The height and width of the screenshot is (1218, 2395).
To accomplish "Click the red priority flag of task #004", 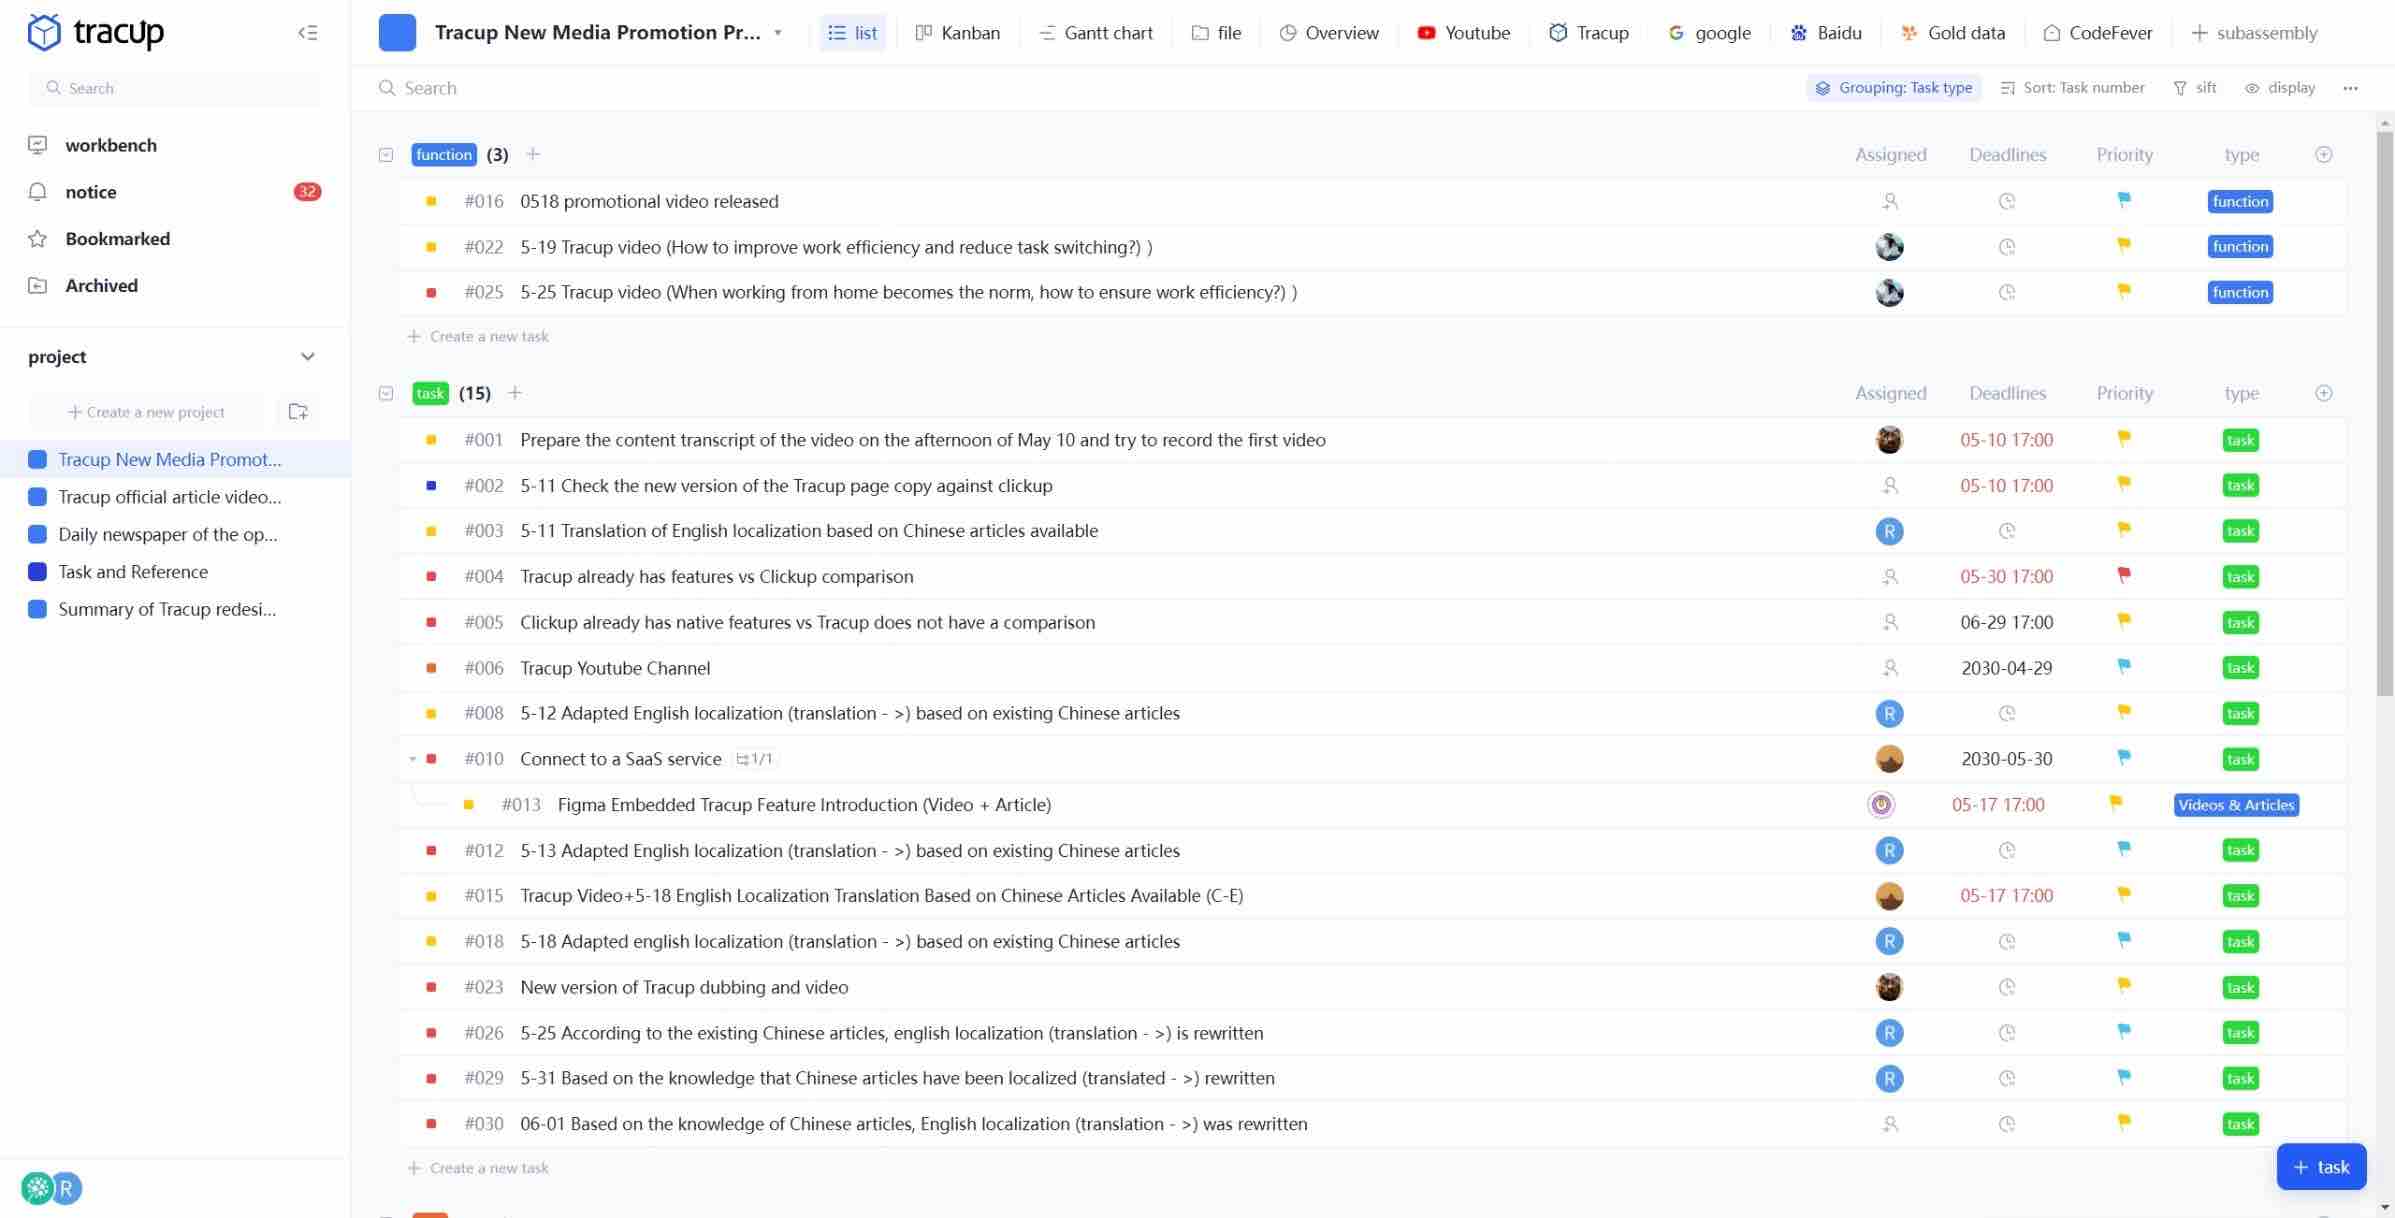I will point(2123,576).
